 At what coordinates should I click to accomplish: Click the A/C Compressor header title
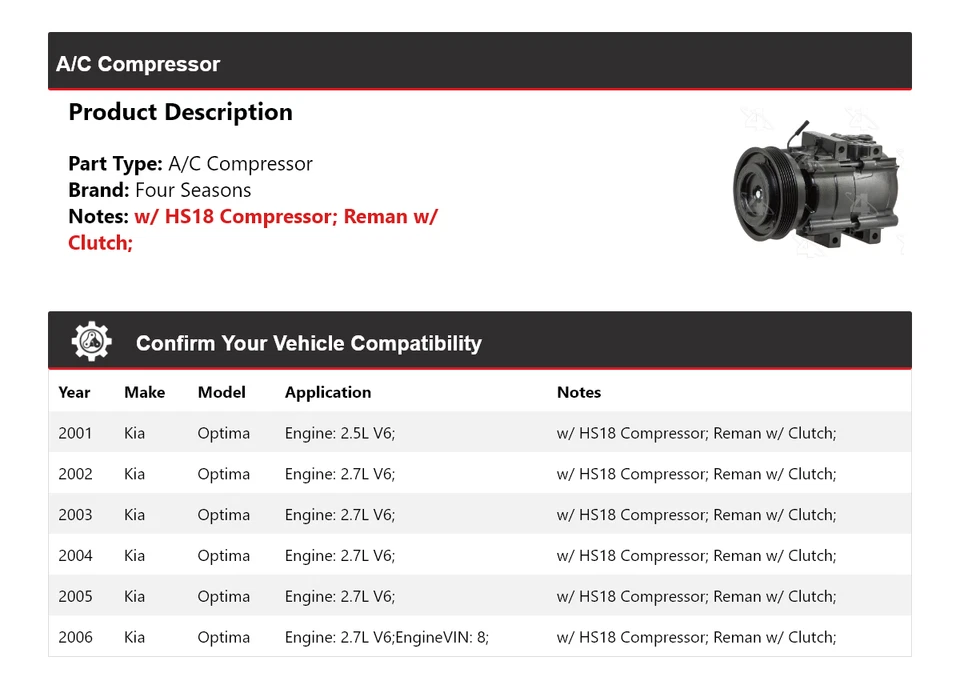click(138, 64)
